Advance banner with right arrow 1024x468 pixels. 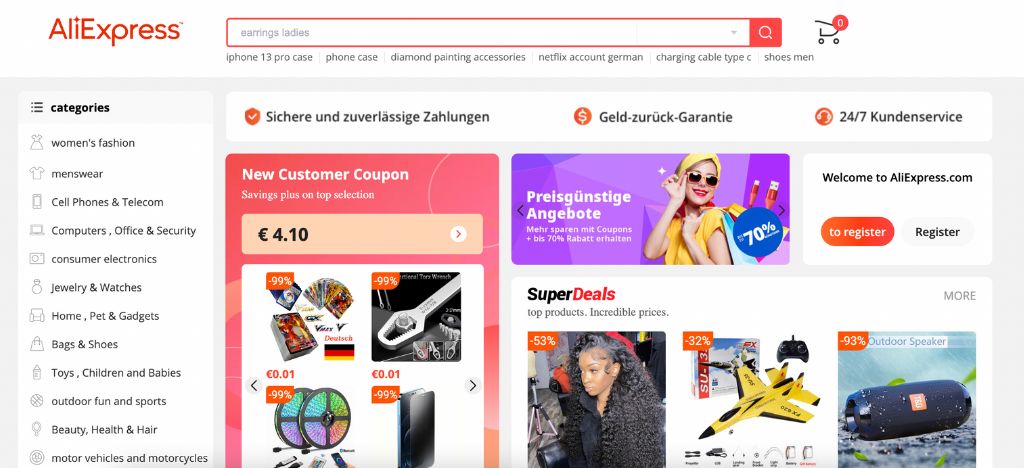[781, 210]
